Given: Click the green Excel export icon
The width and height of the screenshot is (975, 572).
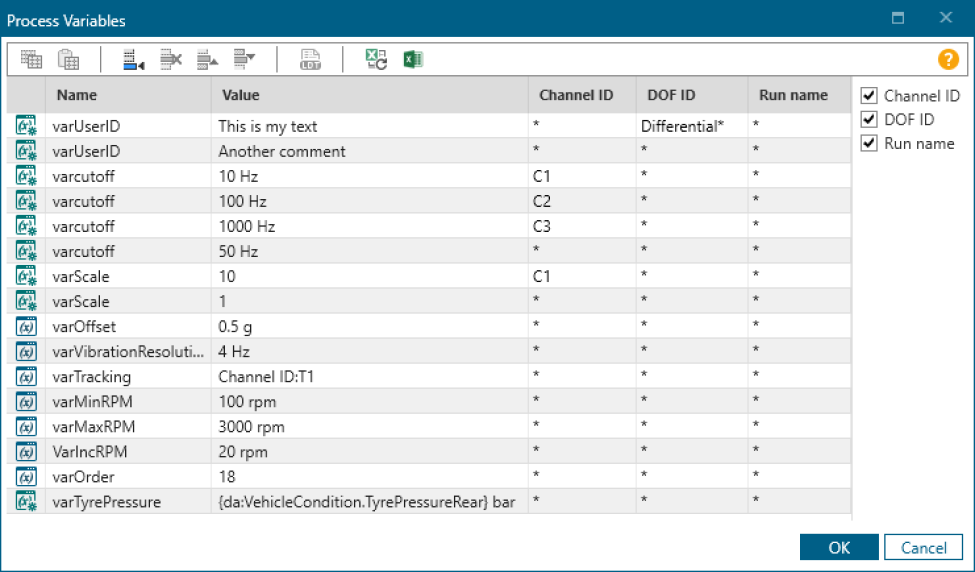Looking at the screenshot, I should point(412,60).
